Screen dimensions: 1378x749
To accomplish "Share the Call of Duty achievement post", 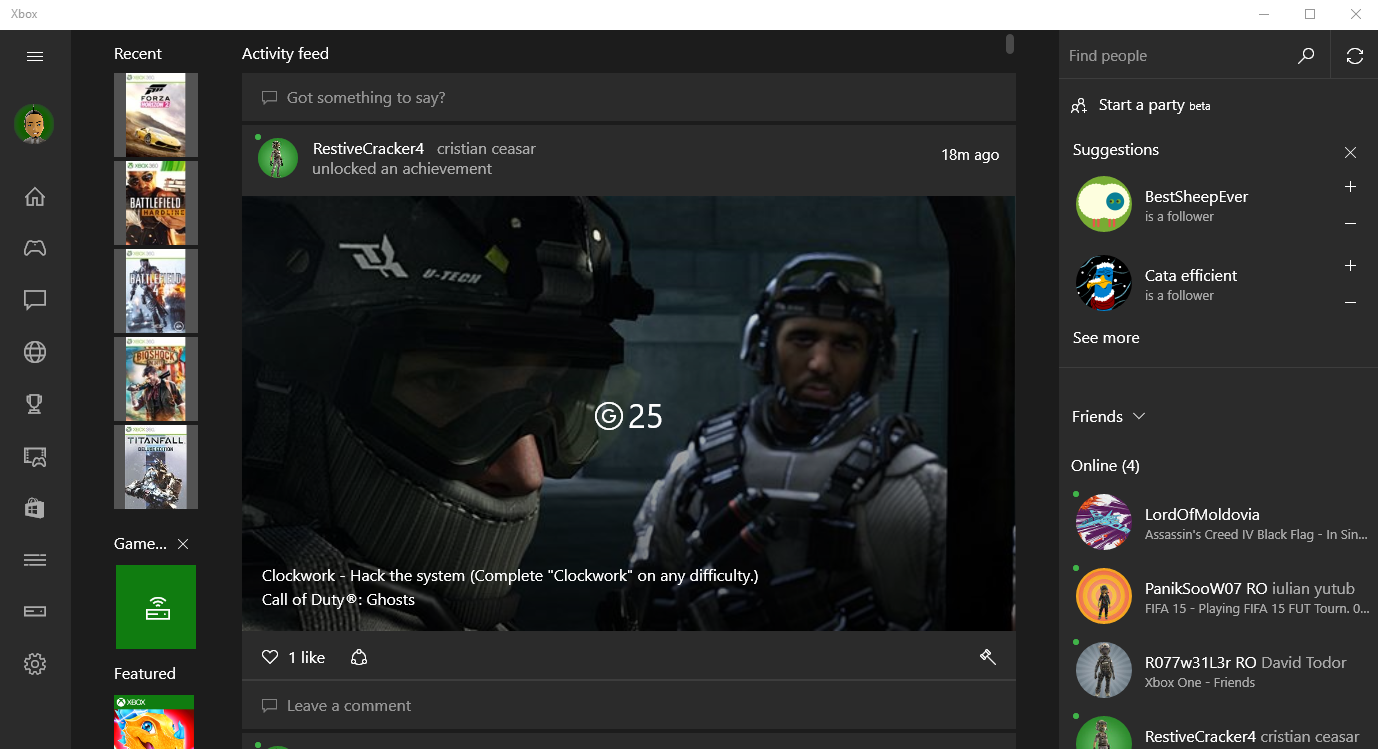I will pyautogui.click(x=359, y=657).
